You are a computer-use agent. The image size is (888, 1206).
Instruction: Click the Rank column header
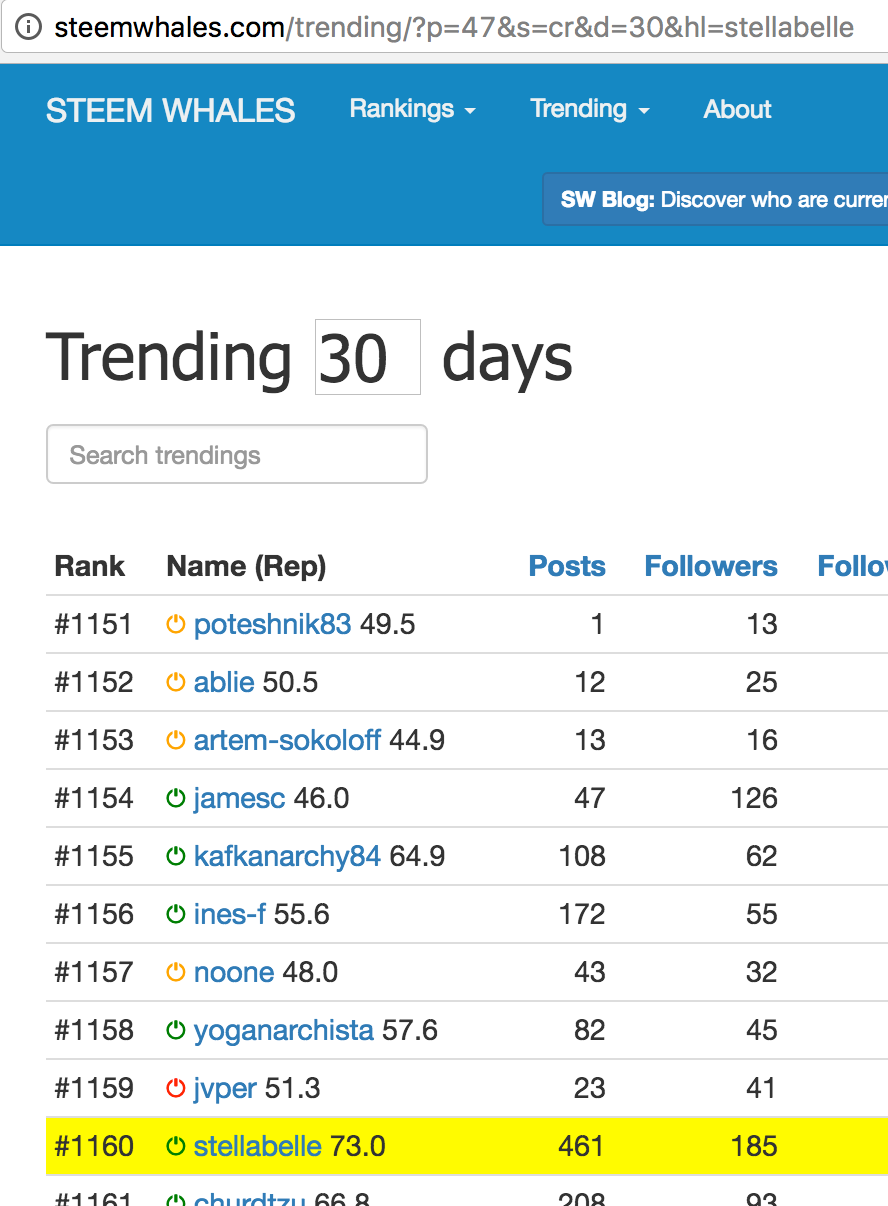pyautogui.click(x=90, y=566)
